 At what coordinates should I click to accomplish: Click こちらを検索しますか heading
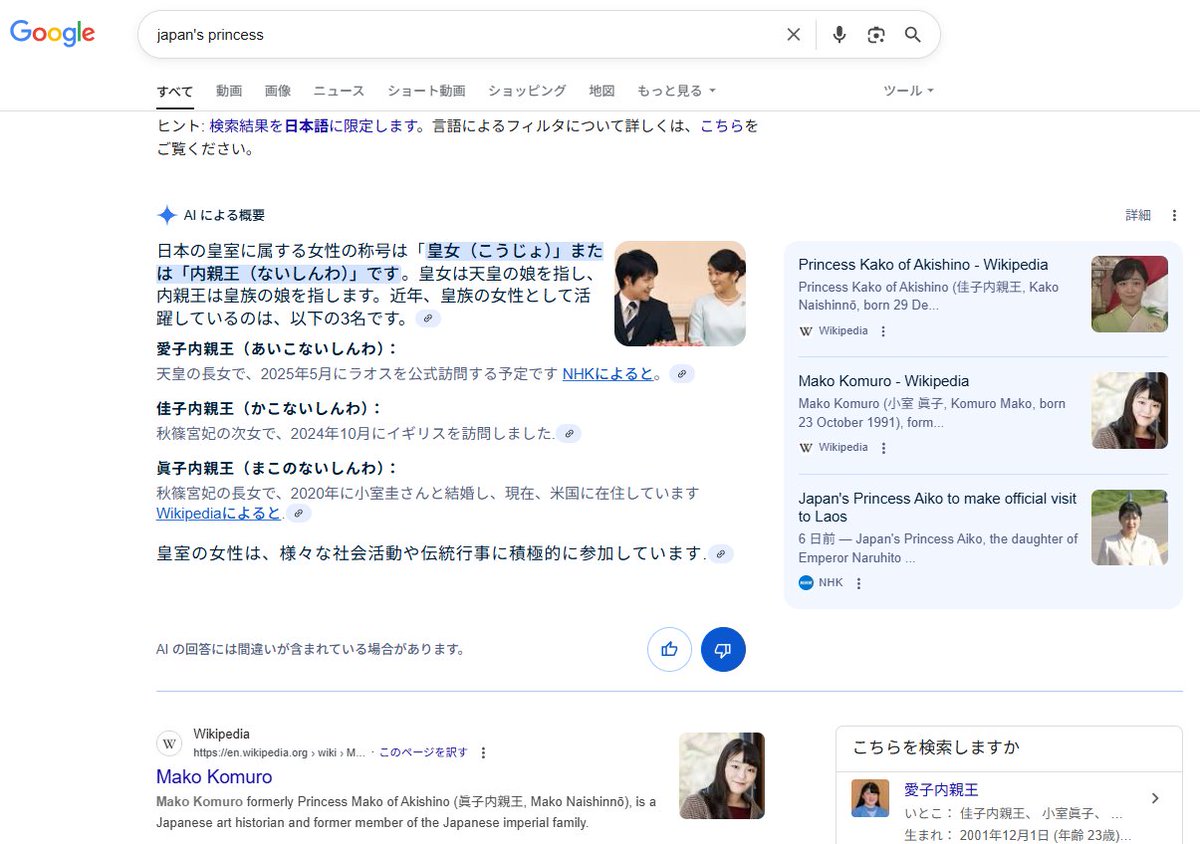(936, 747)
